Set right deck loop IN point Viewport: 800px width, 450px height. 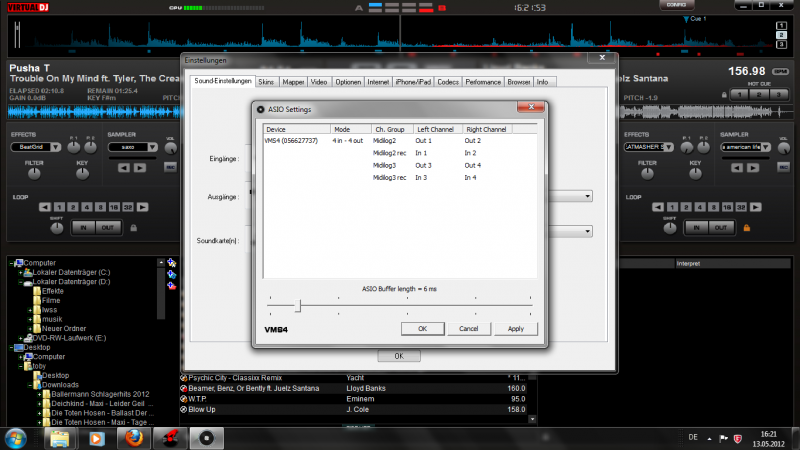(696, 228)
